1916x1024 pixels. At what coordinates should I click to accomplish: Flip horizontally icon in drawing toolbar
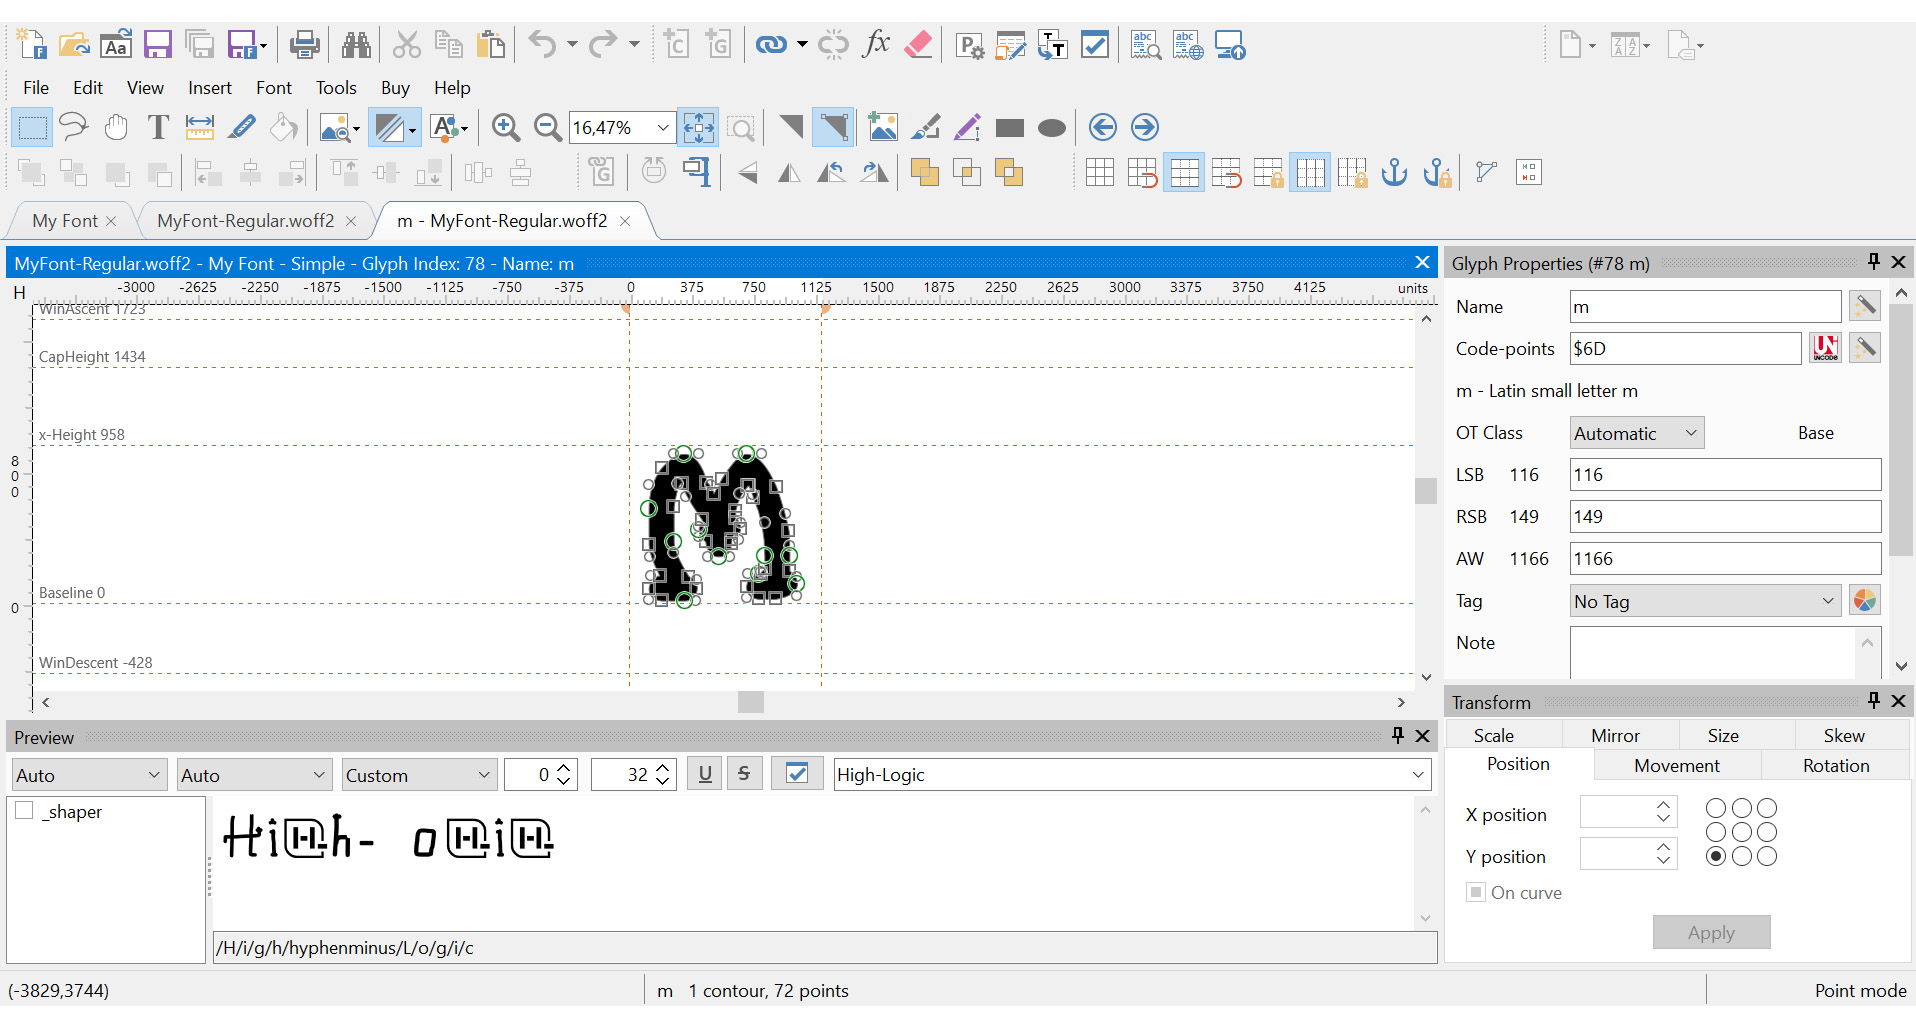coord(789,173)
